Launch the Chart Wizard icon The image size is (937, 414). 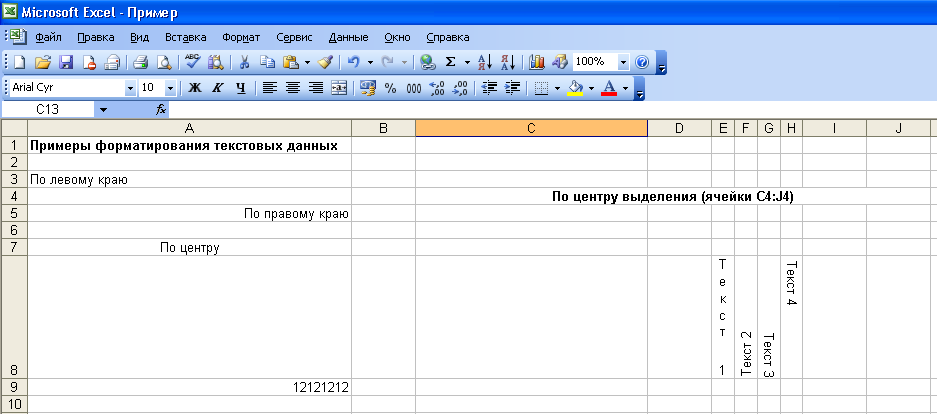537,62
